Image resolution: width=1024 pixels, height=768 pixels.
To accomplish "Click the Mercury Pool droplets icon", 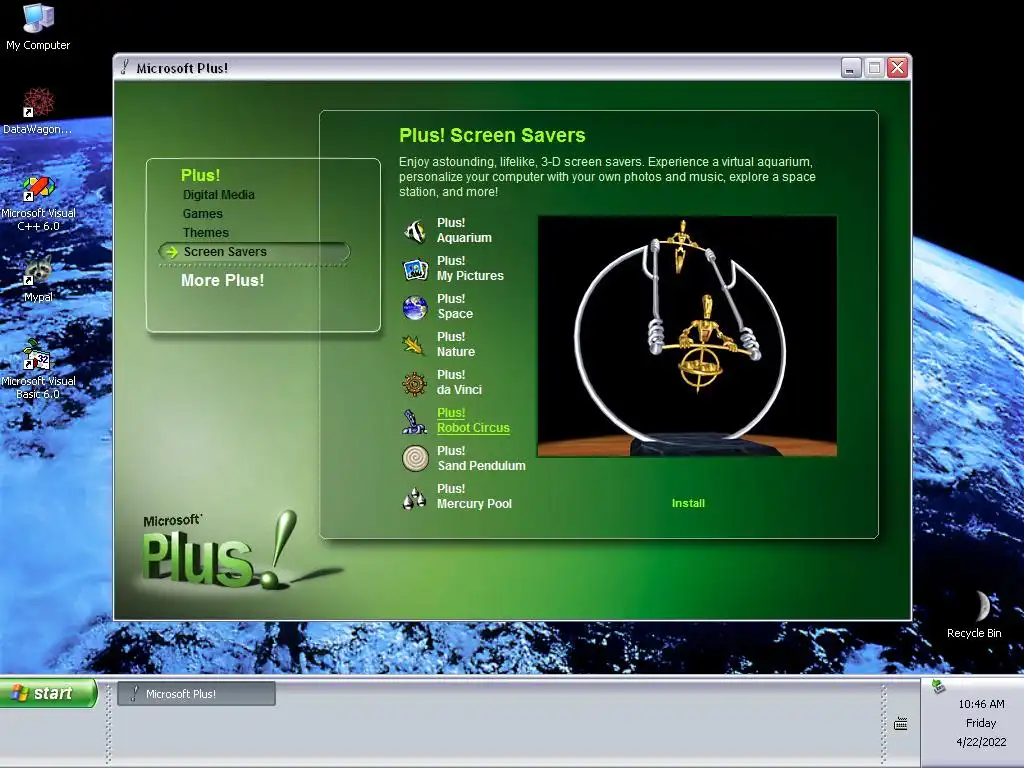I will pyautogui.click(x=415, y=497).
